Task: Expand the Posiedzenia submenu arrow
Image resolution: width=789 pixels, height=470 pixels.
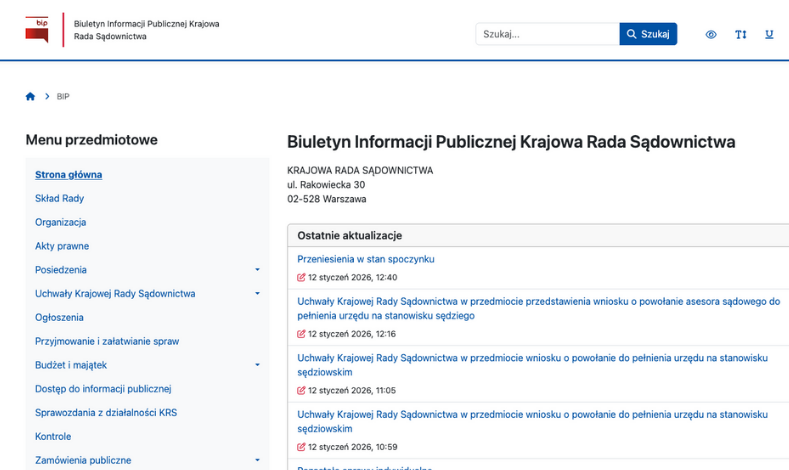Action: [x=257, y=270]
